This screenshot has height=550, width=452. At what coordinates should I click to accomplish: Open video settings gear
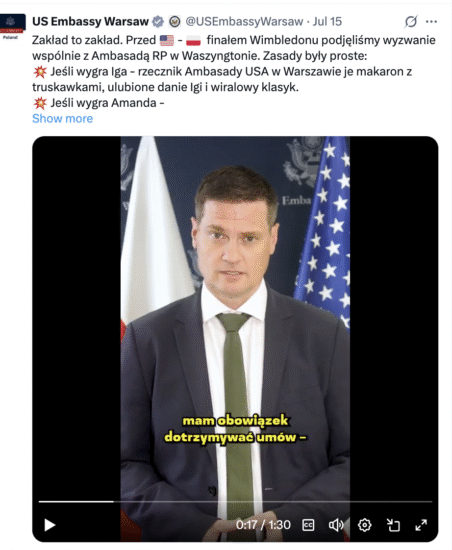tap(364, 525)
